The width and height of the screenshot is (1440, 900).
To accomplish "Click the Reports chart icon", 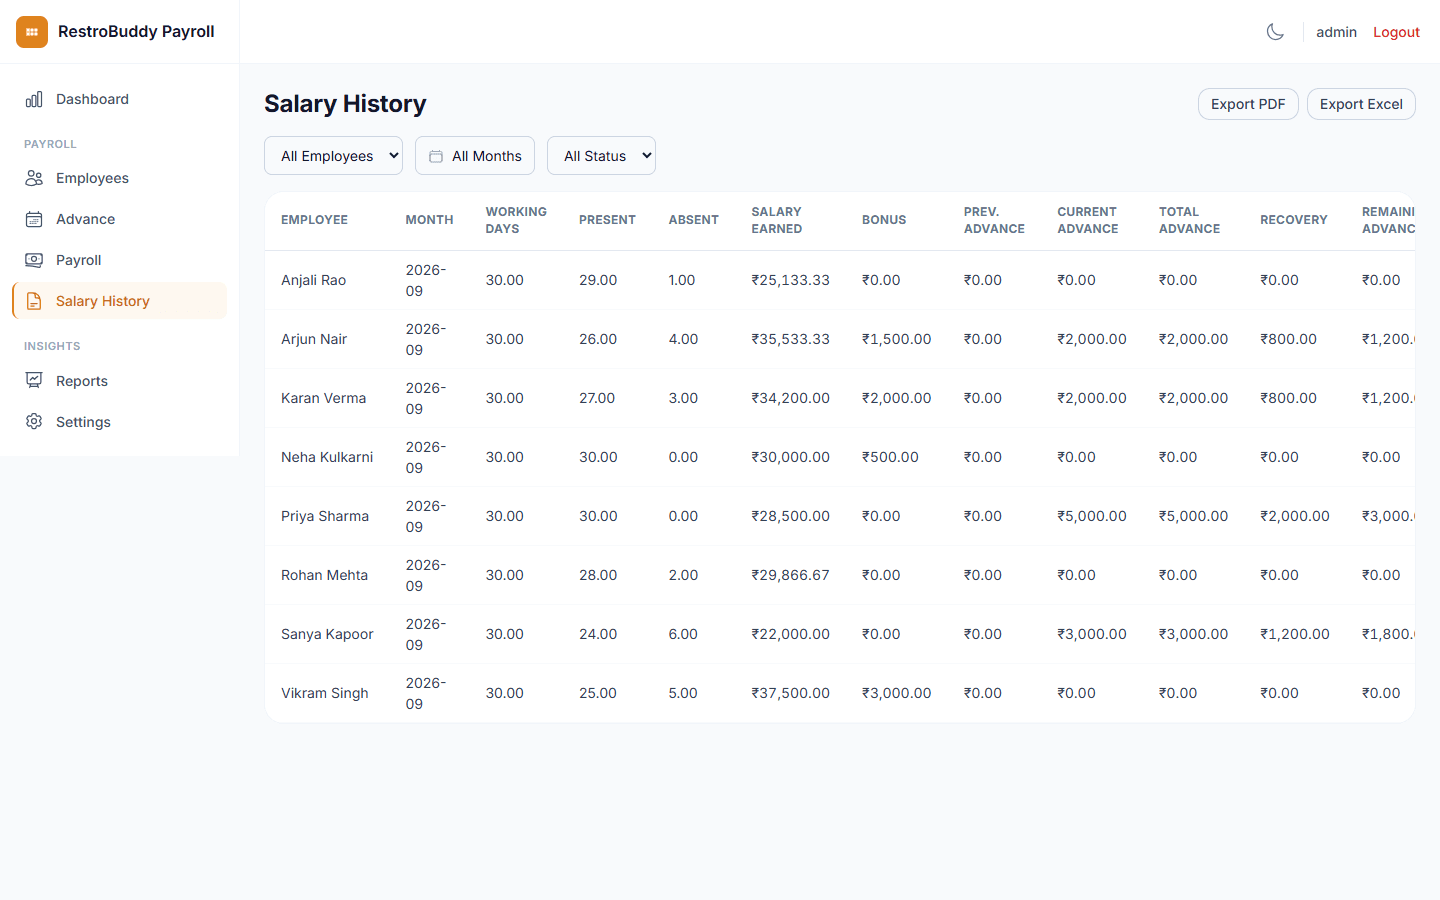I will click(34, 381).
